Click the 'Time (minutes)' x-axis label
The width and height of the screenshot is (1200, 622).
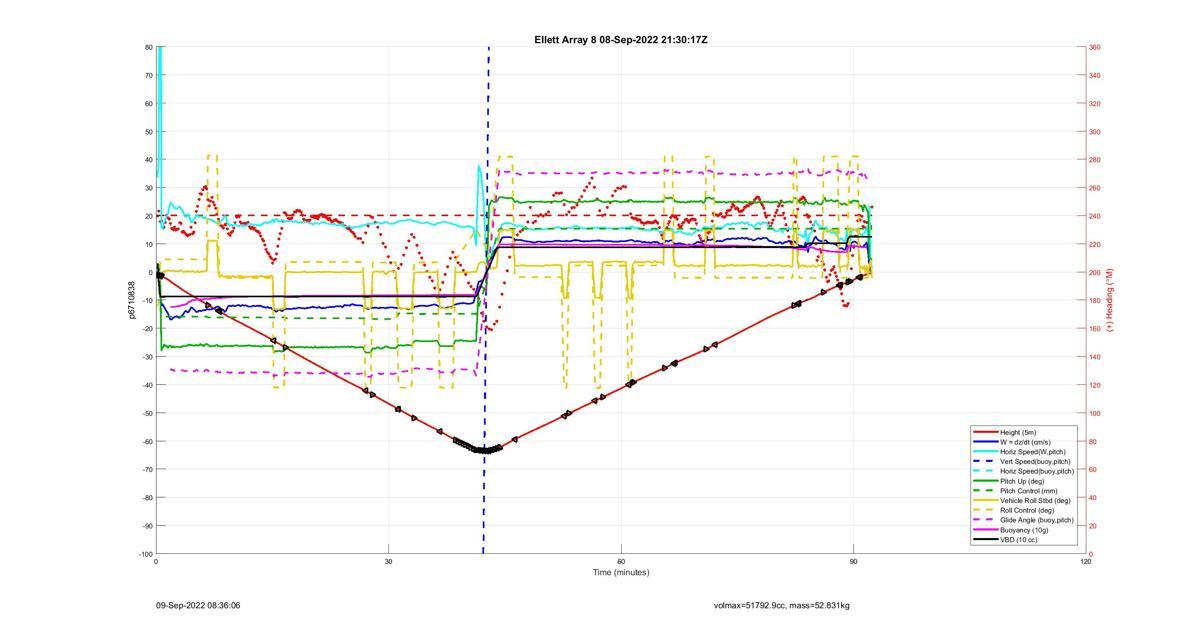pos(620,573)
